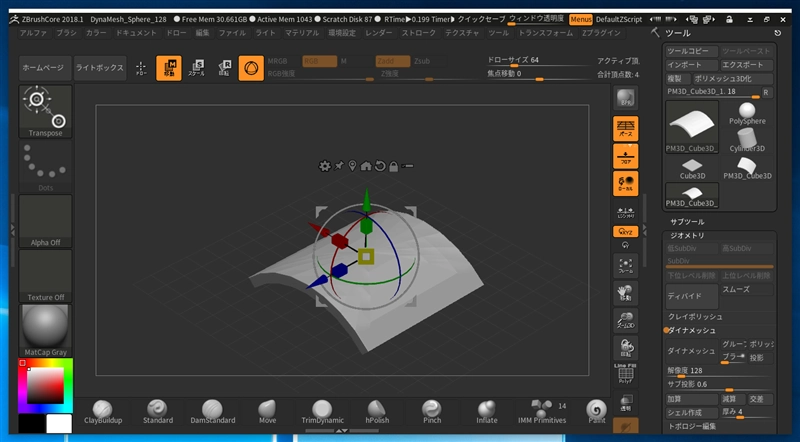Click the gizmo sticky pin icon
The image size is (800, 442).
(x=339, y=166)
